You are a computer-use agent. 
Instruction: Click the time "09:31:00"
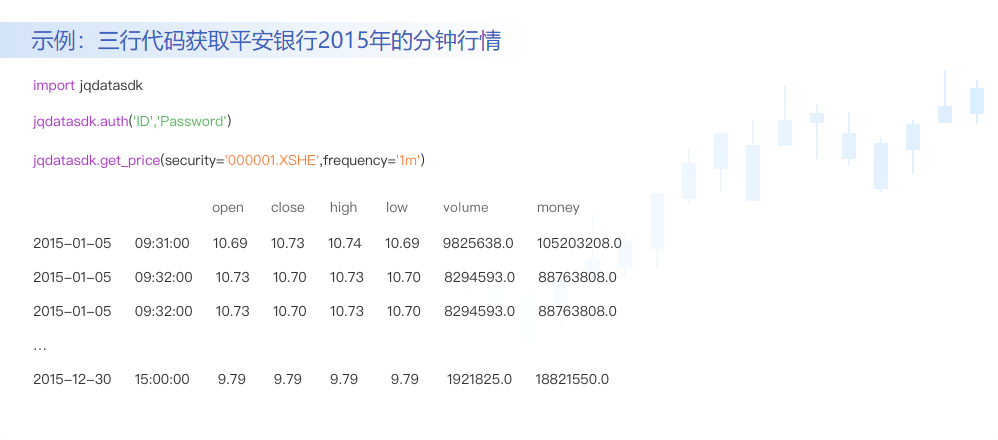tap(162, 243)
